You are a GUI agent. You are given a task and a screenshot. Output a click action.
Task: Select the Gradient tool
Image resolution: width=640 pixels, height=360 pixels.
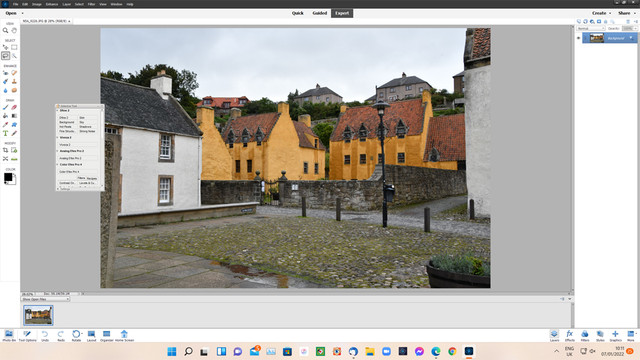tap(14, 116)
